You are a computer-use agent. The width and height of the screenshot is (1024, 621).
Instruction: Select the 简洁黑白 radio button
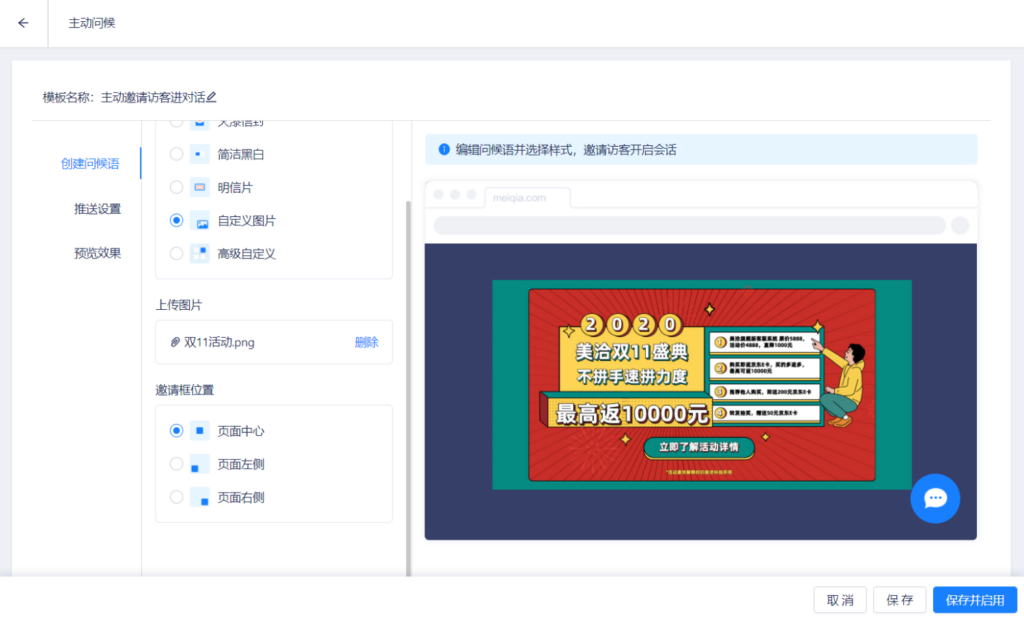click(x=176, y=154)
